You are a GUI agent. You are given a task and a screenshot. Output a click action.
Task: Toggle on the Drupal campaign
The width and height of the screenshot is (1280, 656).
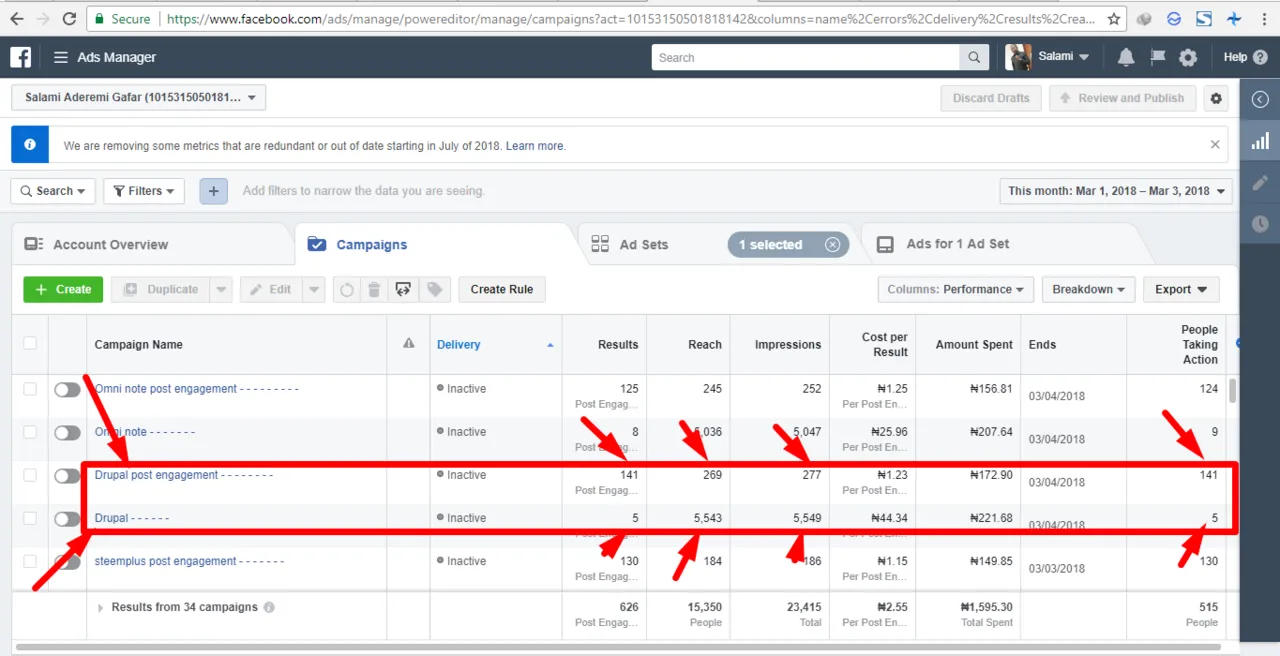click(67, 518)
